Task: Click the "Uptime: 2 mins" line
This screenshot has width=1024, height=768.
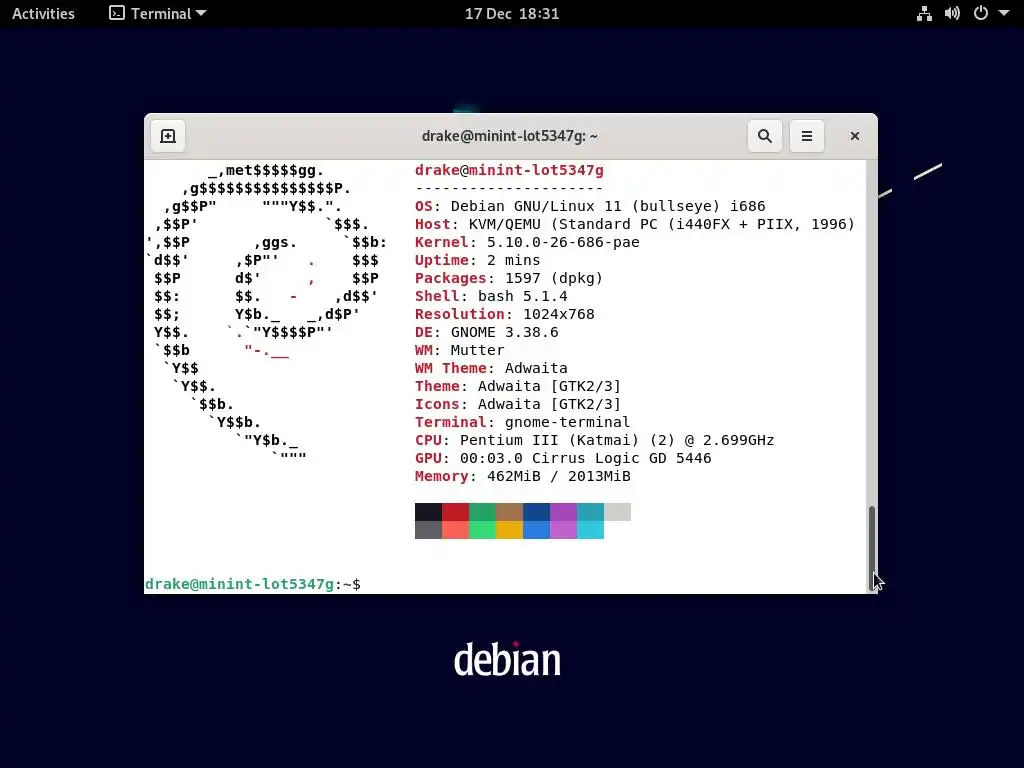Action: [477, 261]
